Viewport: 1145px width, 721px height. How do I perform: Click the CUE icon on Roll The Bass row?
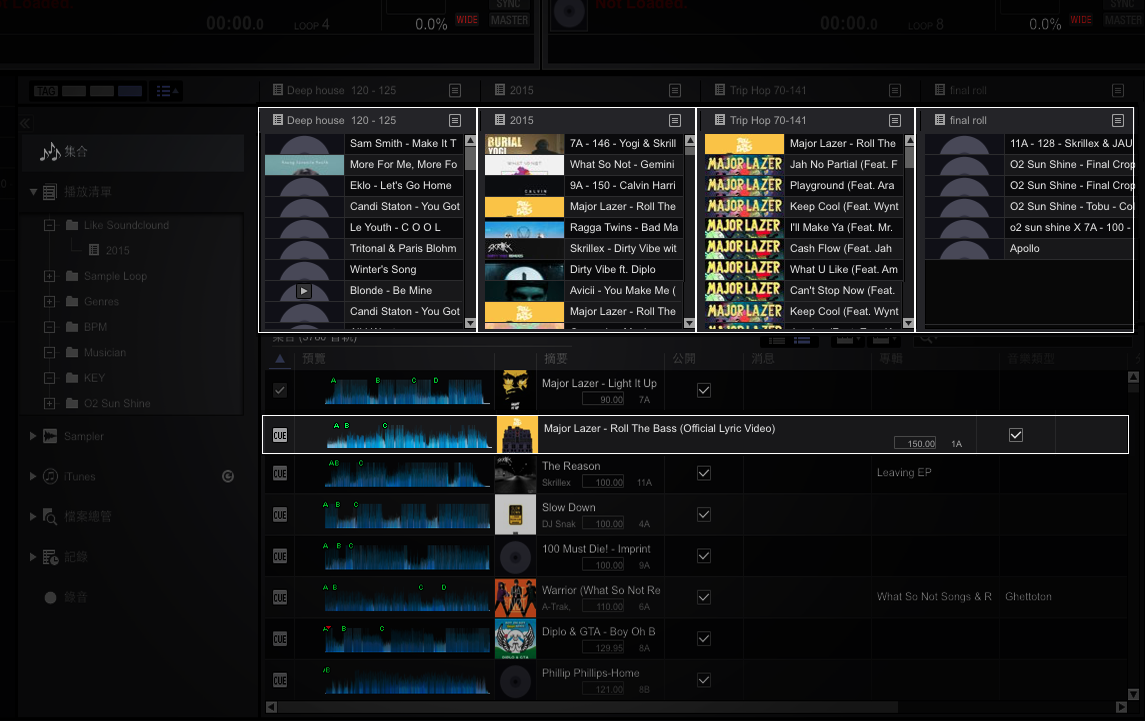pyautogui.click(x=280, y=435)
